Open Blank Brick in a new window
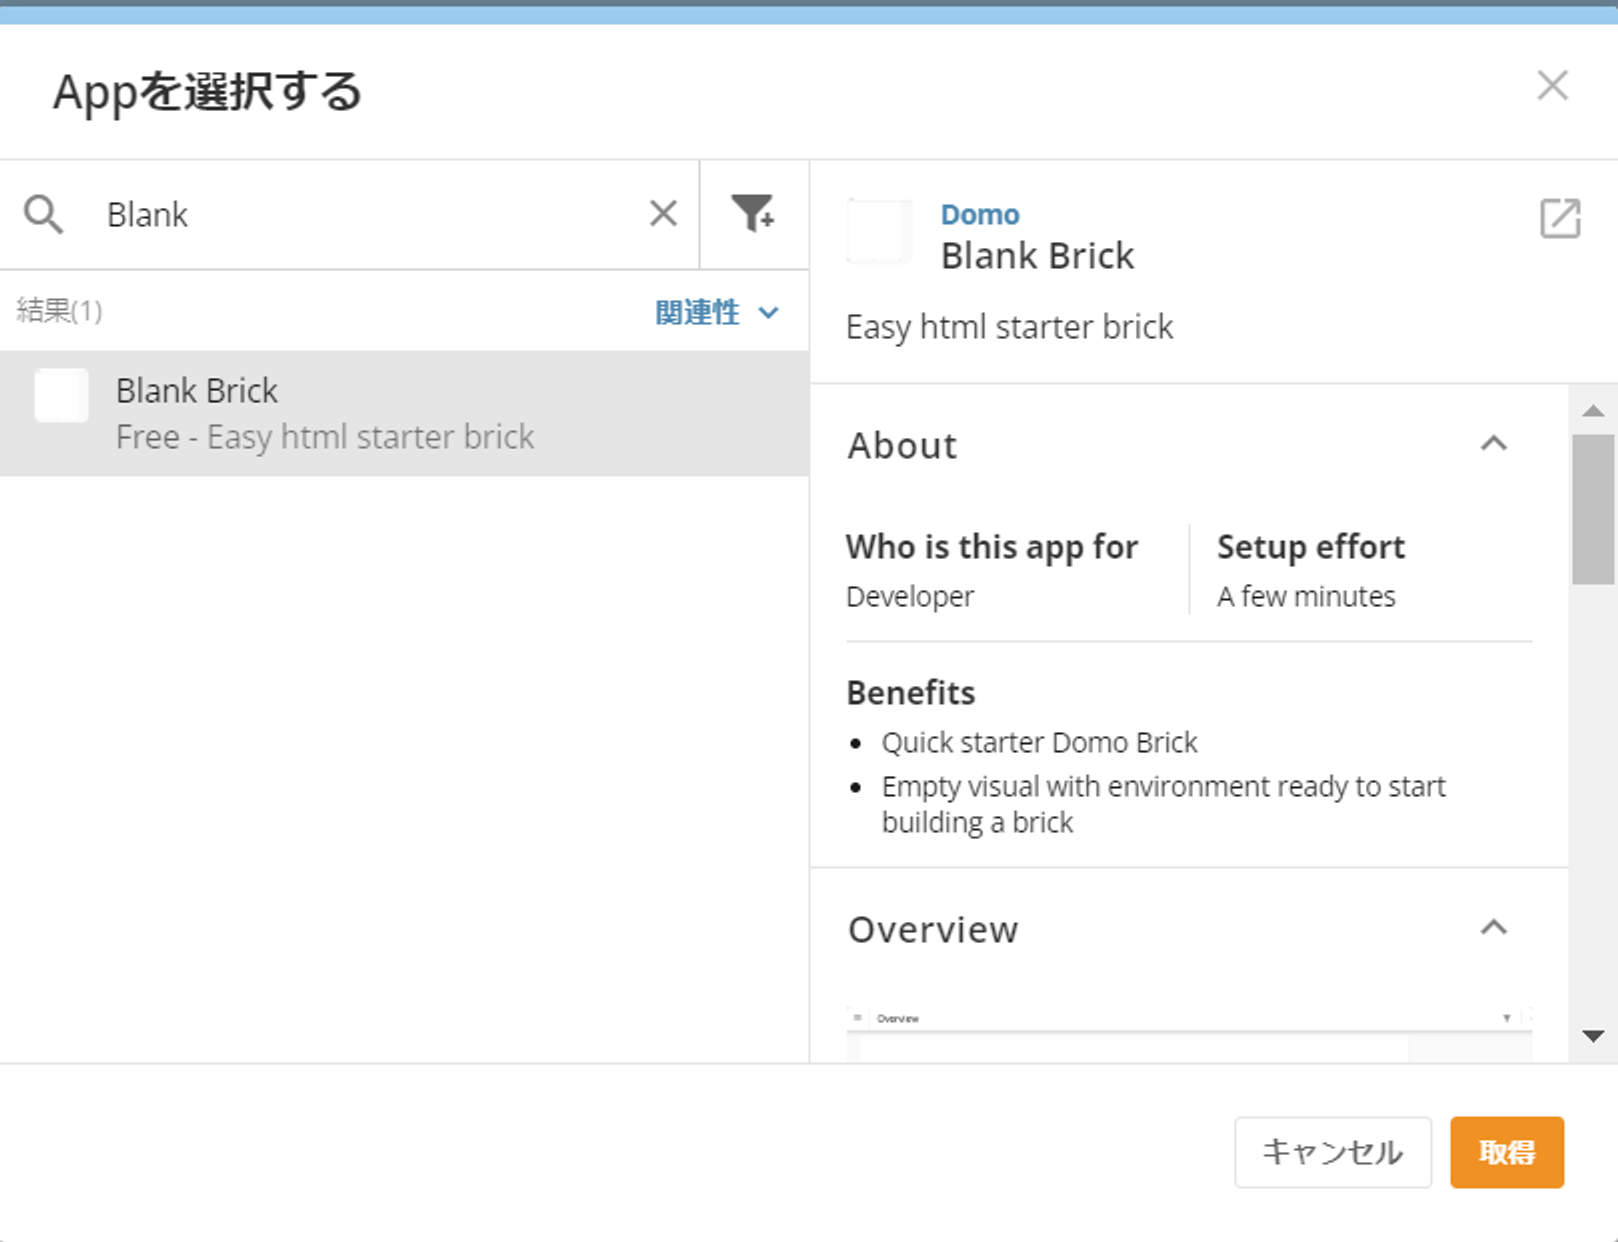 click(1560, 218)
